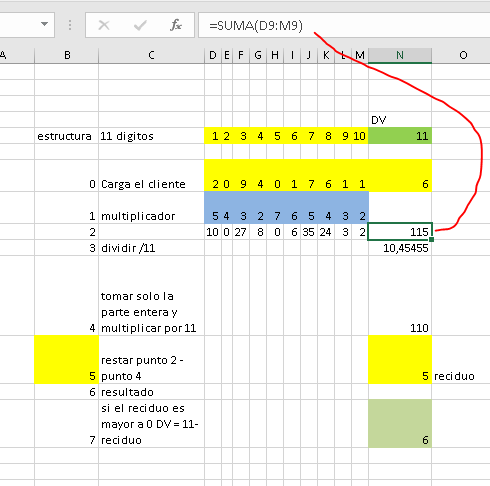
Task: Click the formula bar text =SUMA(D9:M9)
Action: tap(256, 26)
